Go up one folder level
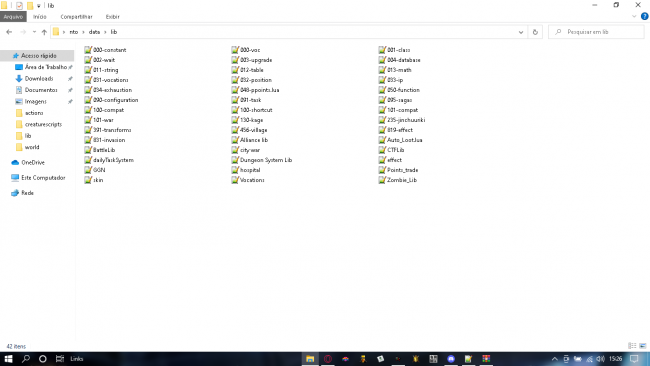The image size is (650, 366). coord(44,32)
